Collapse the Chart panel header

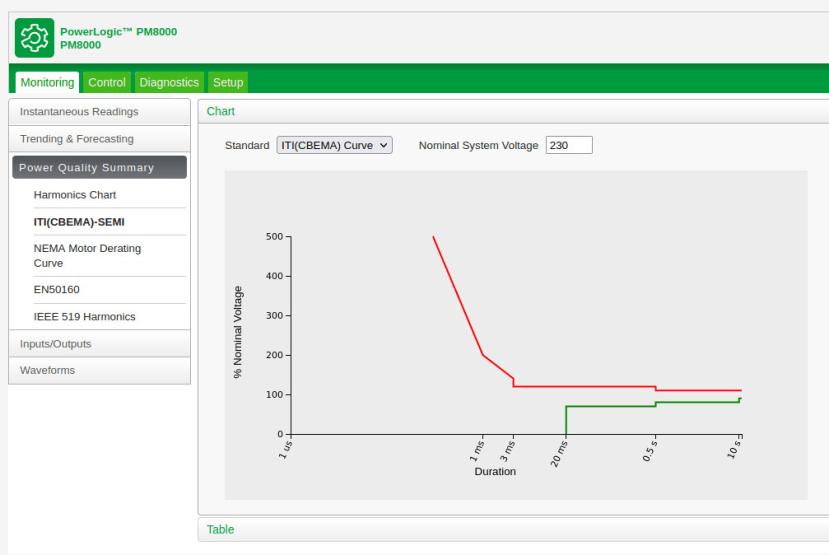click(513, 112)
